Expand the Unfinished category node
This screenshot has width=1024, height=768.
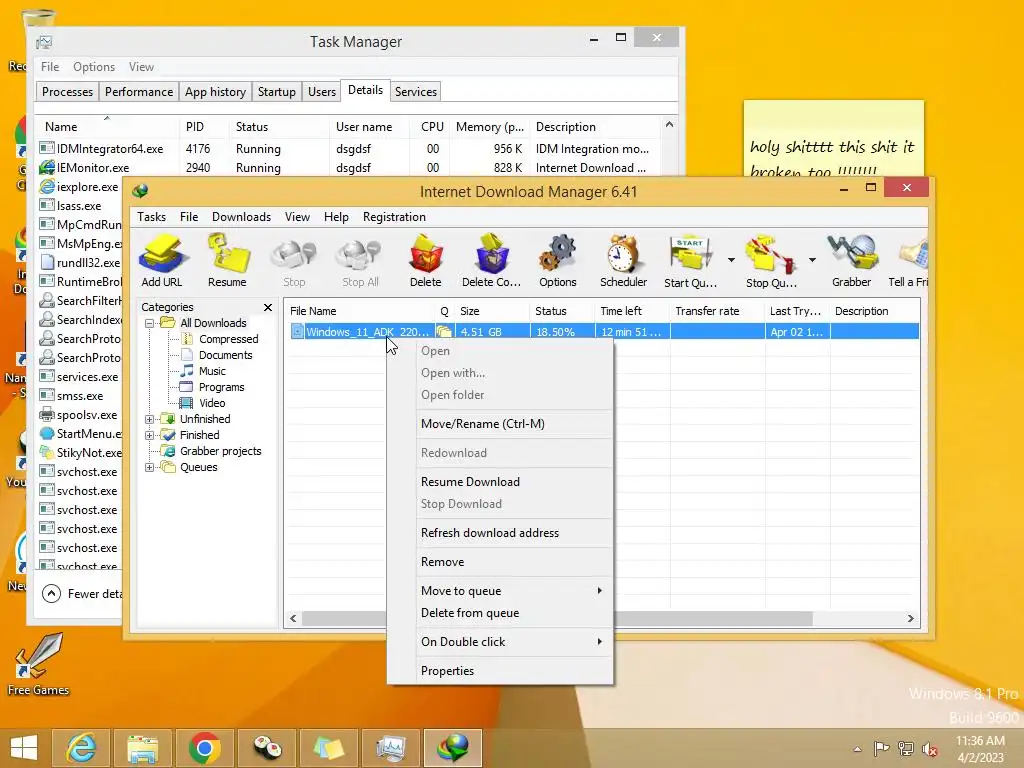pyautogui.click(x=150, y=419)
